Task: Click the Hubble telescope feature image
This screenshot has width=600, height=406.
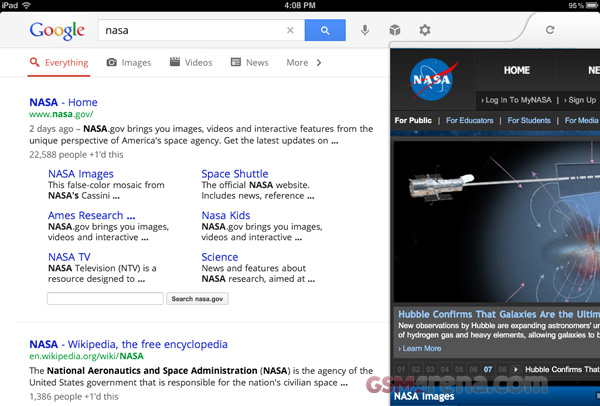Action: point(497,222)
